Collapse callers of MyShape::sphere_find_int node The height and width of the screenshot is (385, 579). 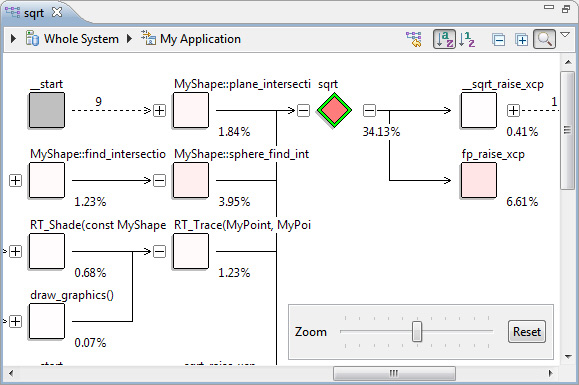tap(159, 181)
